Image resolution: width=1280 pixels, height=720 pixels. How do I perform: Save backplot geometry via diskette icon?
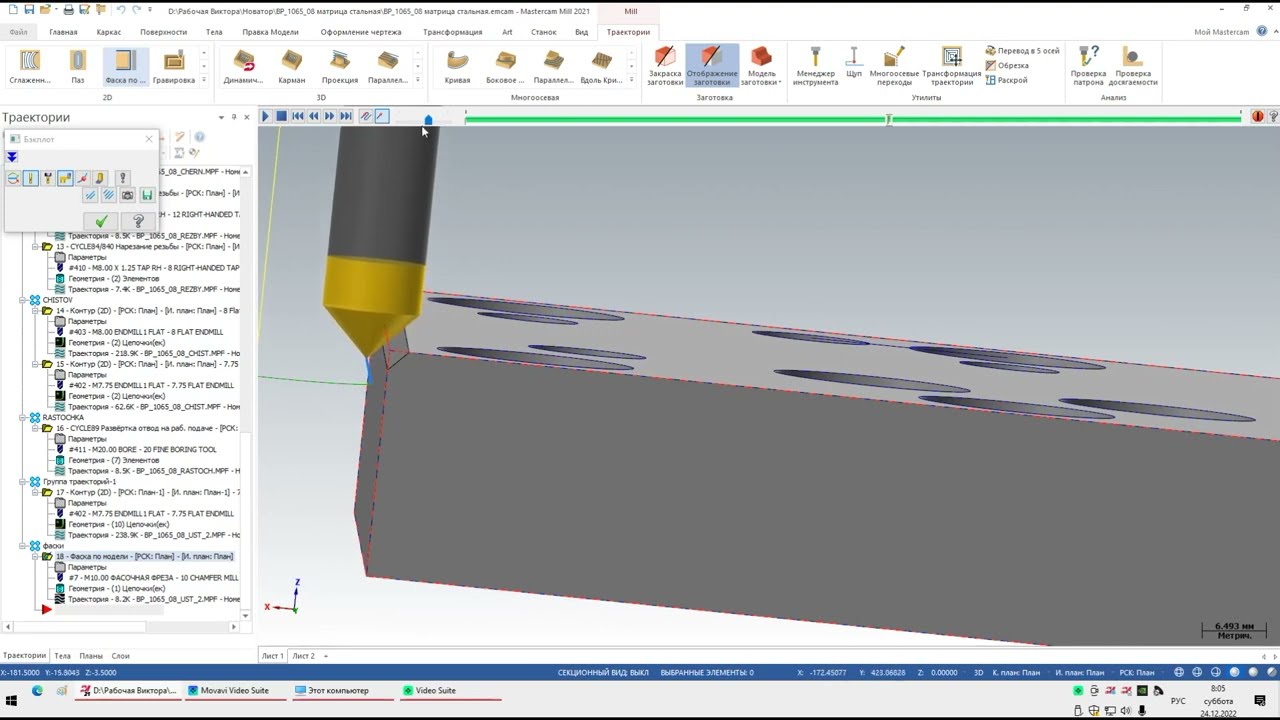147,195
